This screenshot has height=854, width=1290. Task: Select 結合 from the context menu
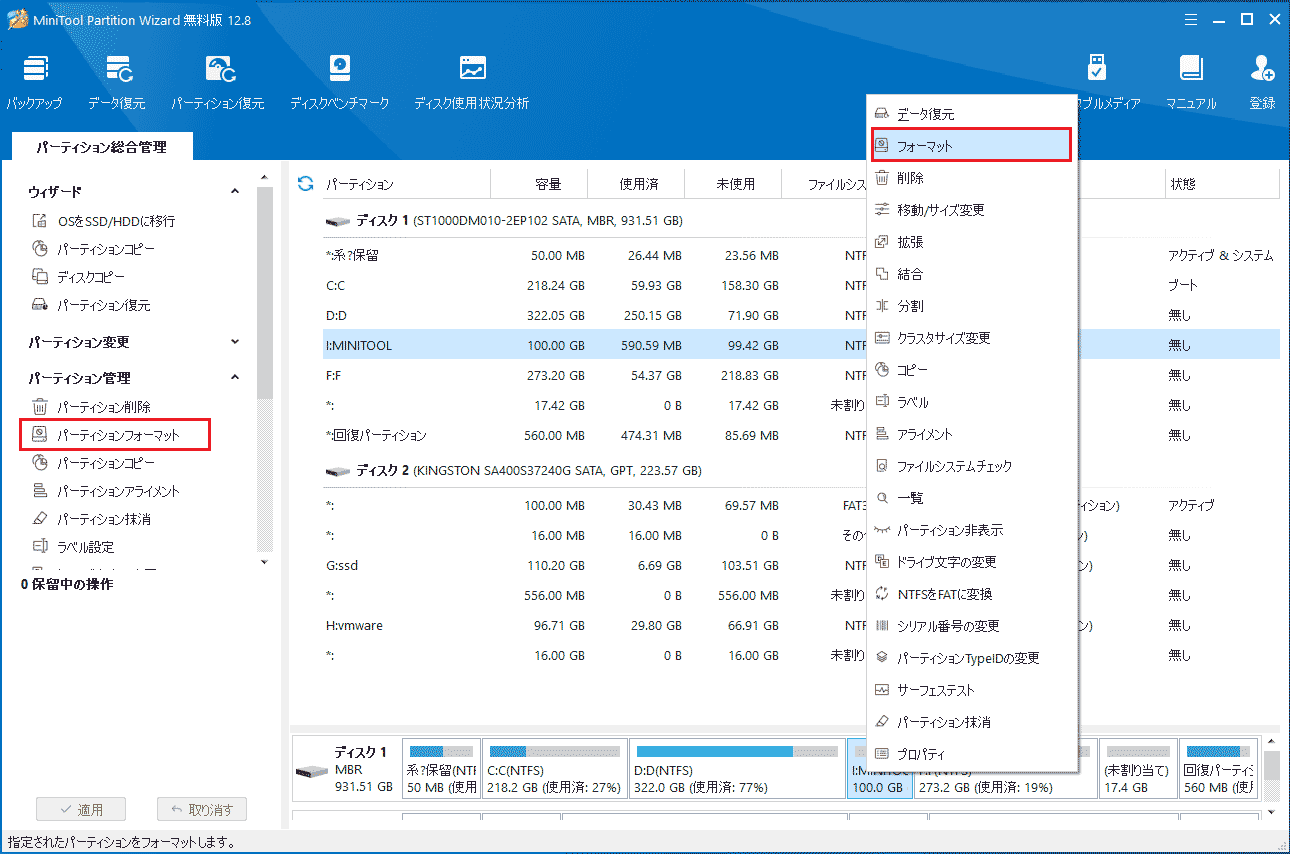[x=972, y=274]
